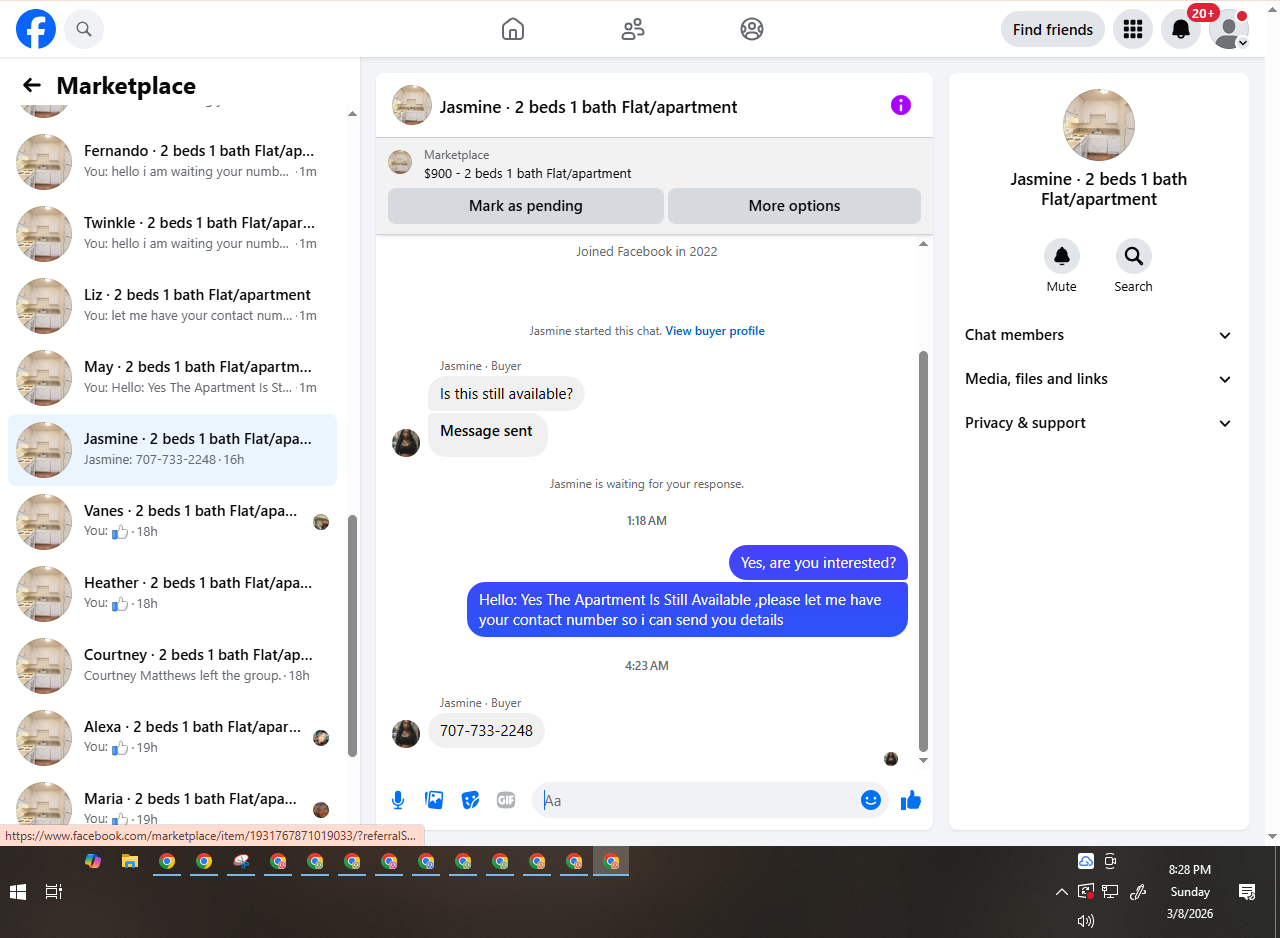
Task: Select the Jasmine conversation in list
Action: point(172,450)
